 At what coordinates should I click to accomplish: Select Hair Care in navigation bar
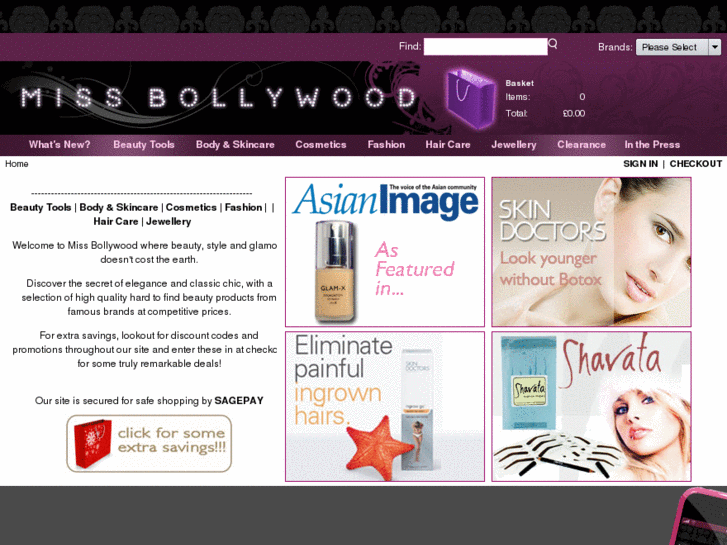pos(448,145)
